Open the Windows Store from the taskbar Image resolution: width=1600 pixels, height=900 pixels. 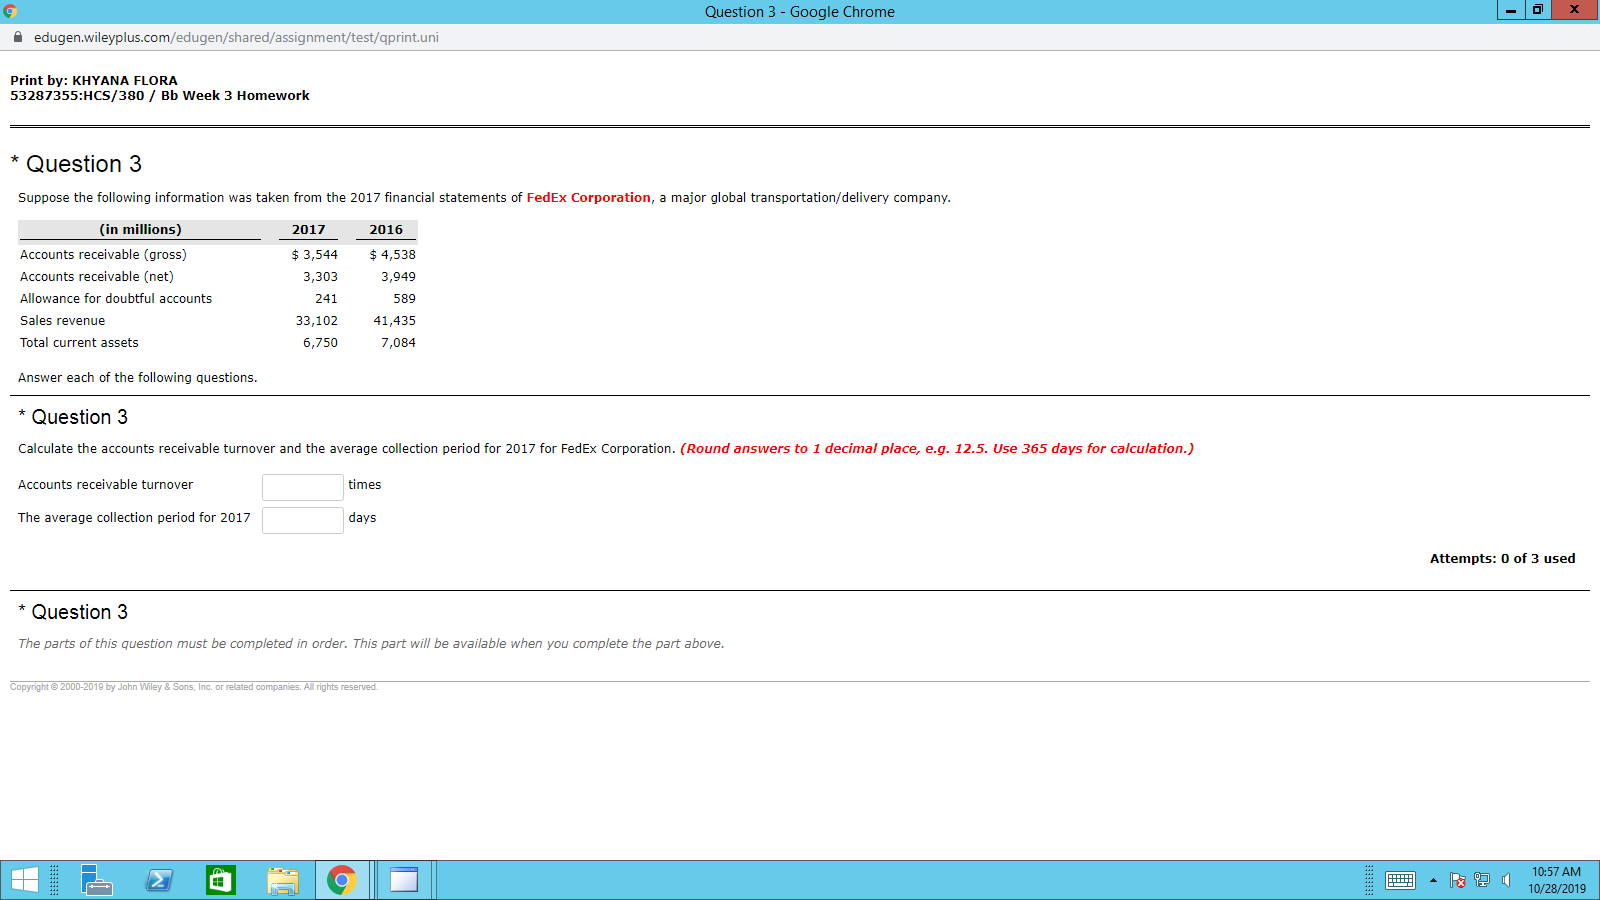[x=220, y=880]
